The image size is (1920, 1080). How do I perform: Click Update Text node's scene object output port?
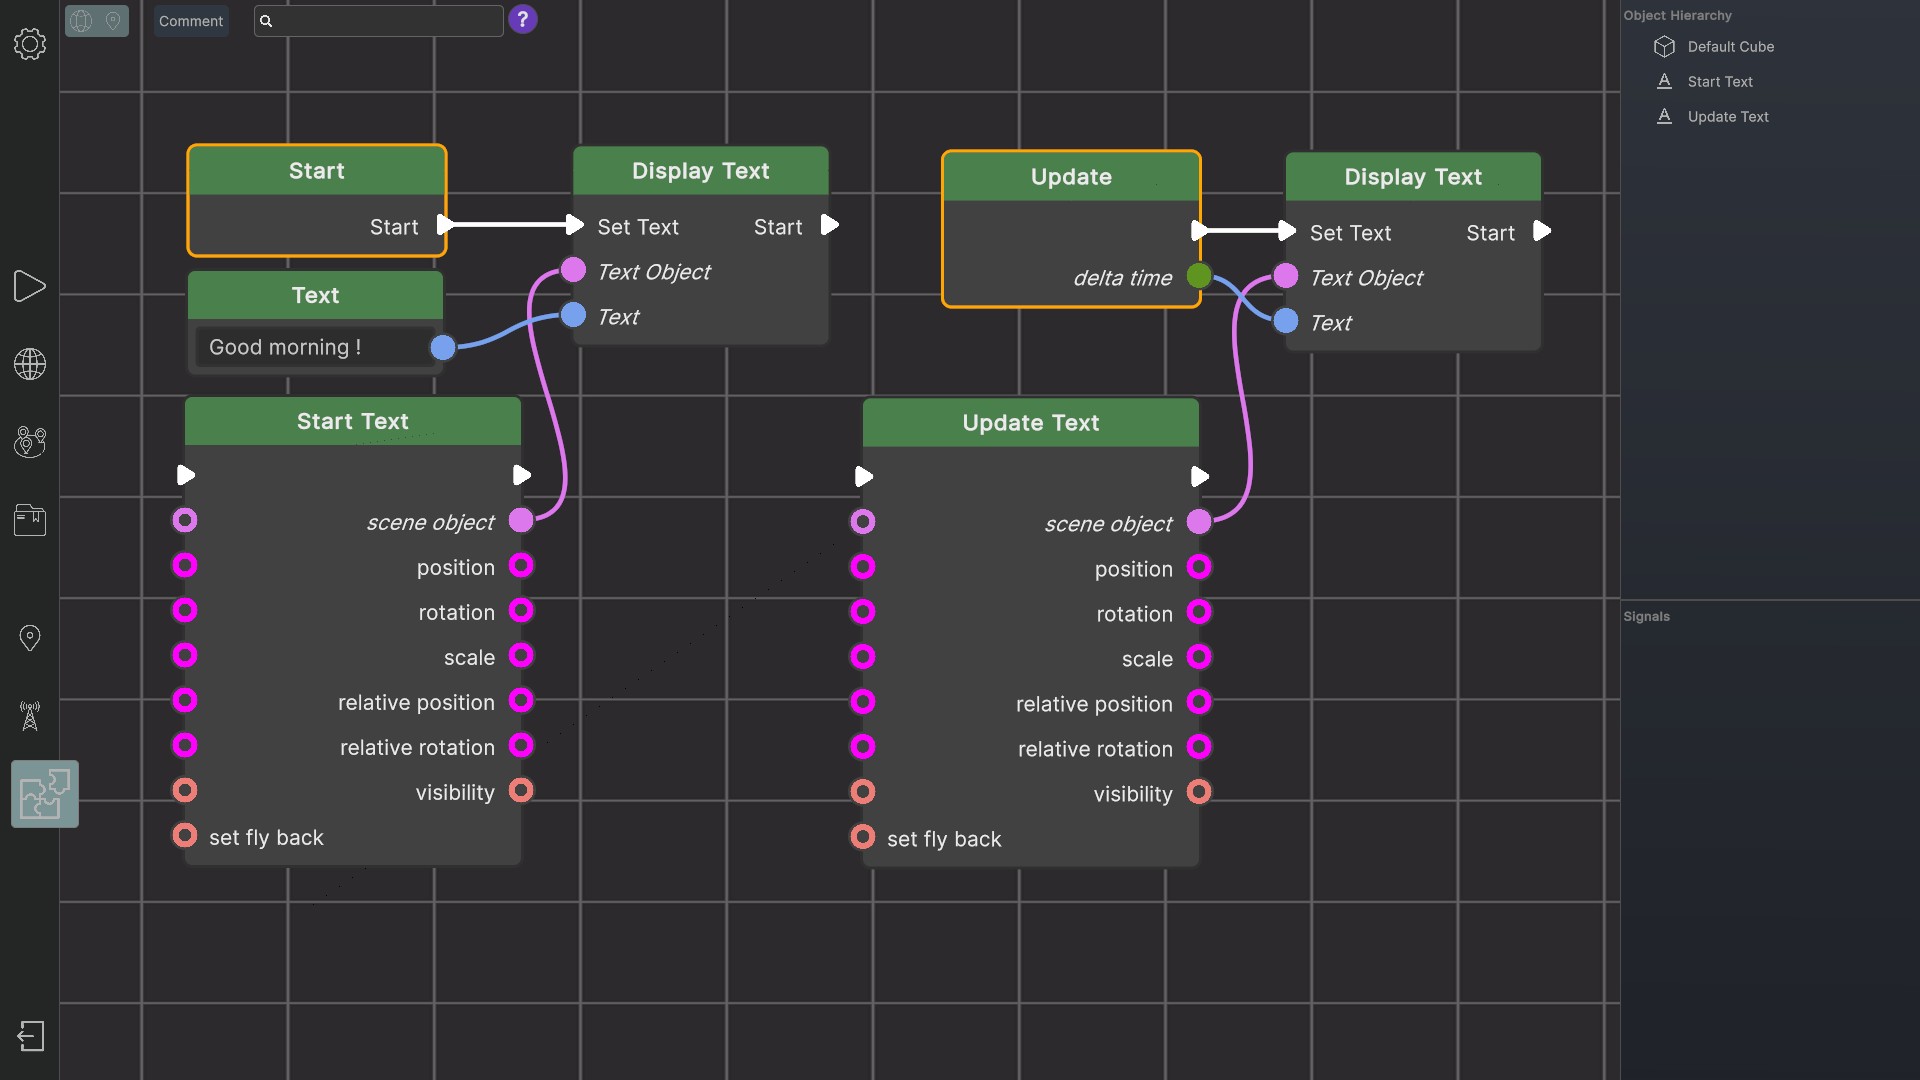[x=1199, y=522]
